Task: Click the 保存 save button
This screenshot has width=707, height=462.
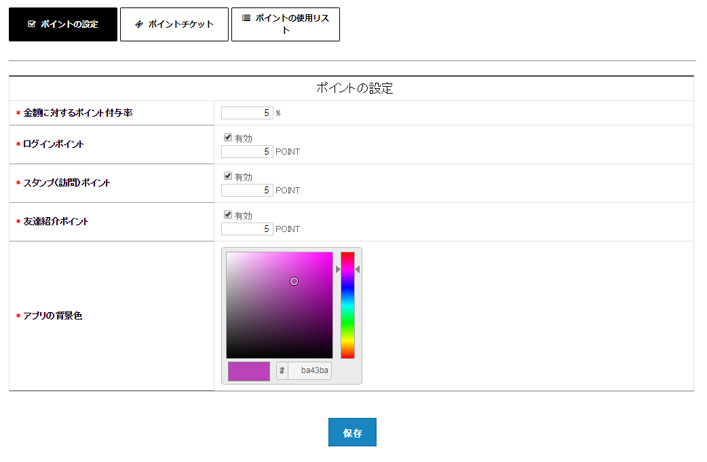Action: [352, 432]
